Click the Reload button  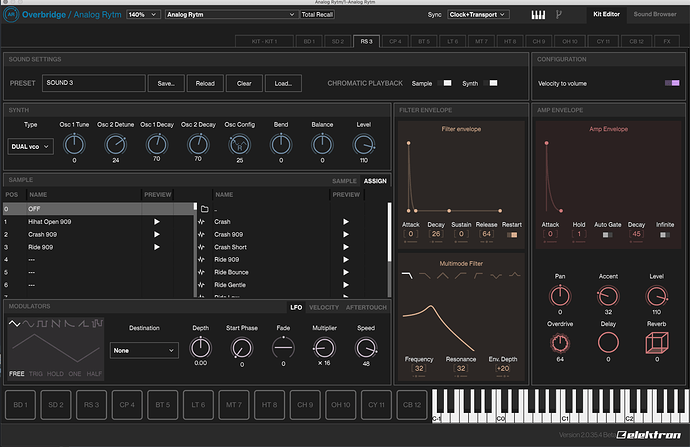pos(205,83)
